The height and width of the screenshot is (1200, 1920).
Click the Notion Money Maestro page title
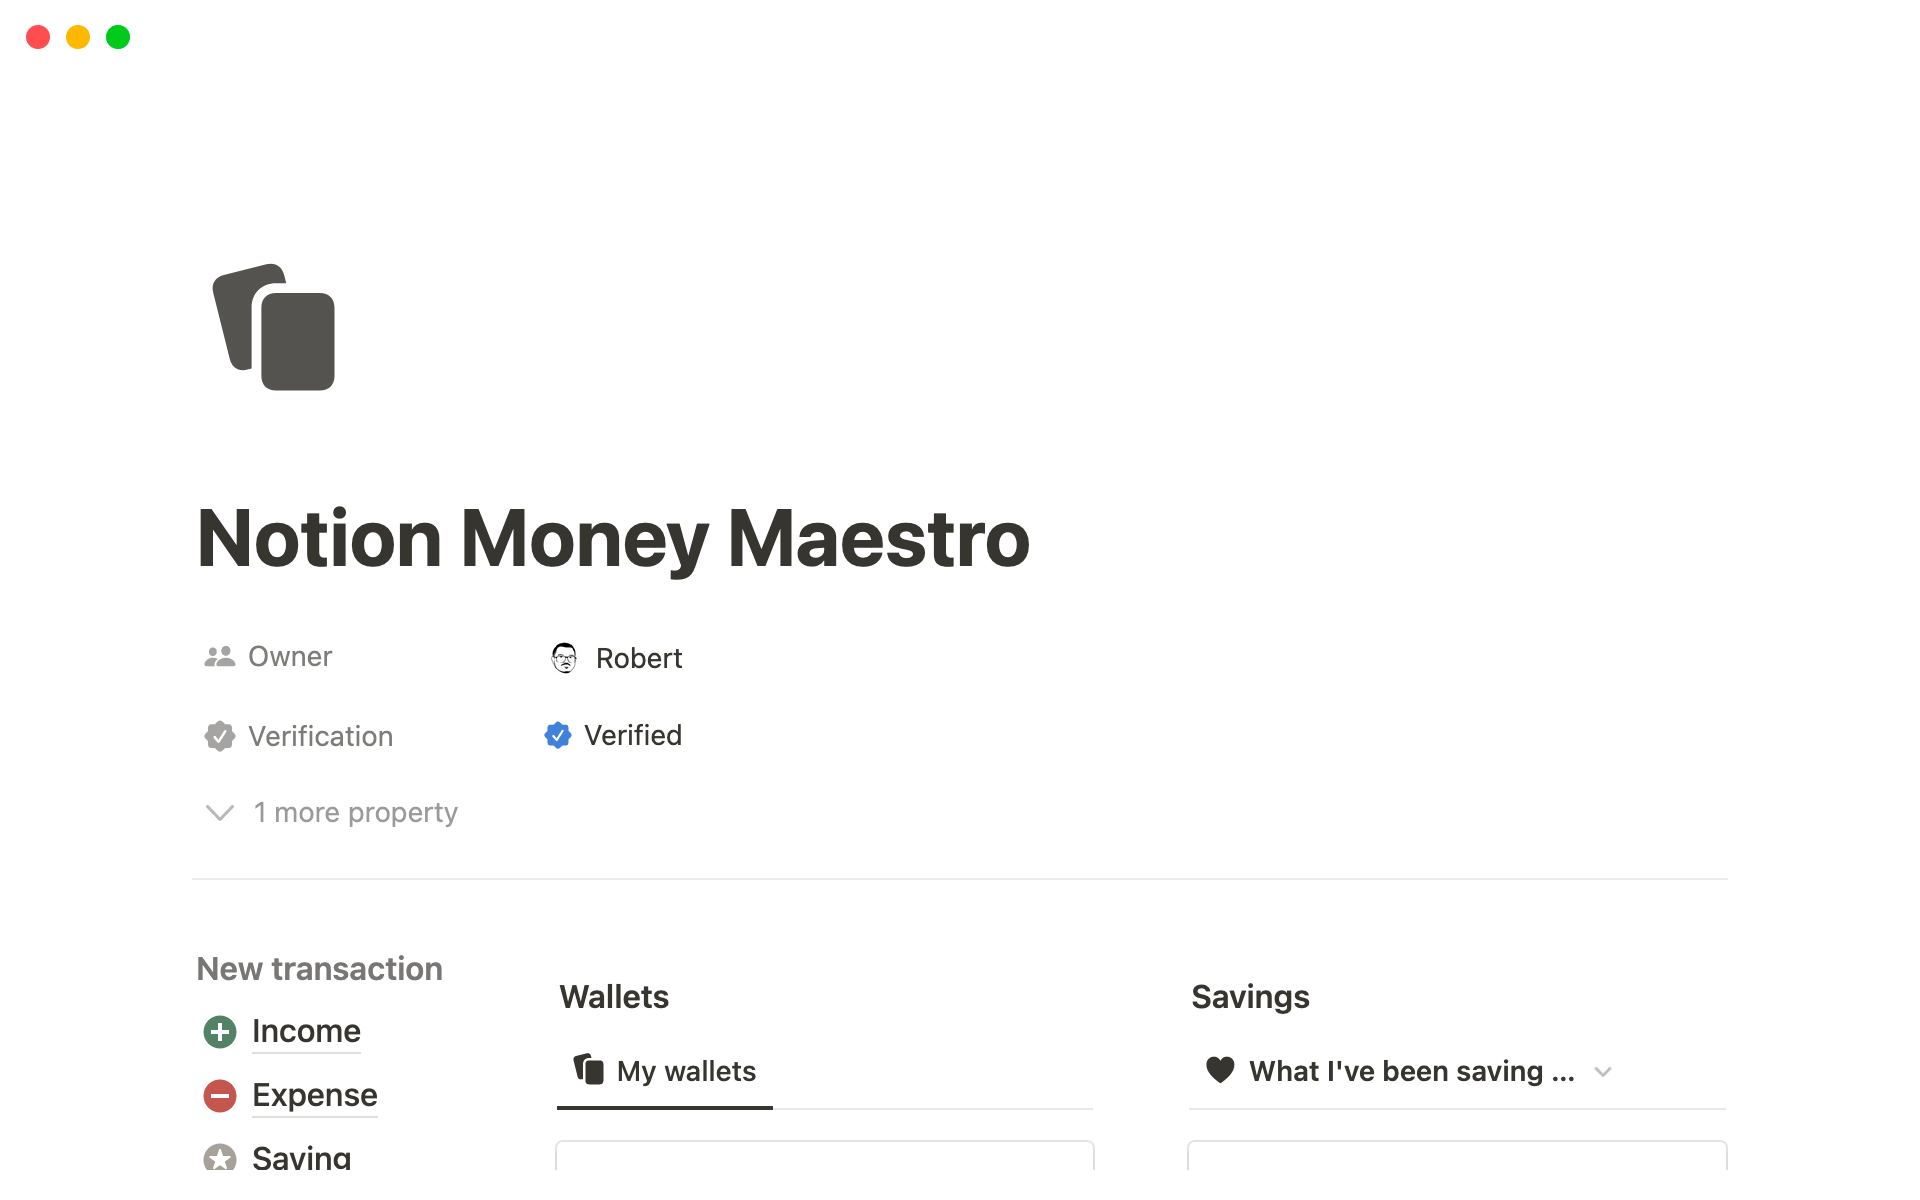pyautogui.click(x=613, y=539)
